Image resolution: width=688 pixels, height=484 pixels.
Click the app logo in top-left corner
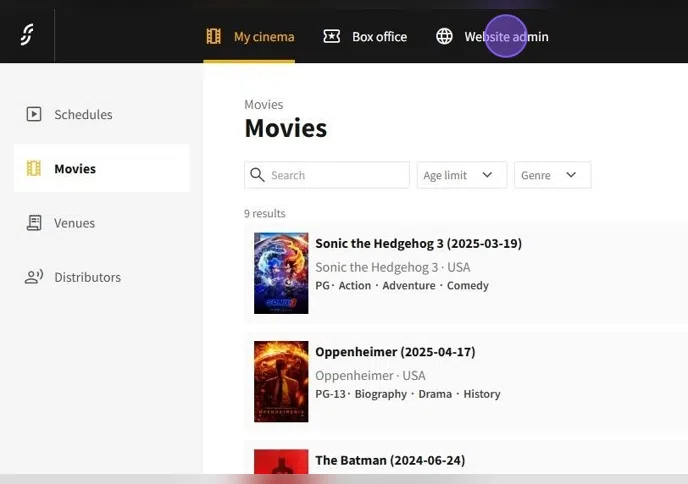click(x=27, y=36)
